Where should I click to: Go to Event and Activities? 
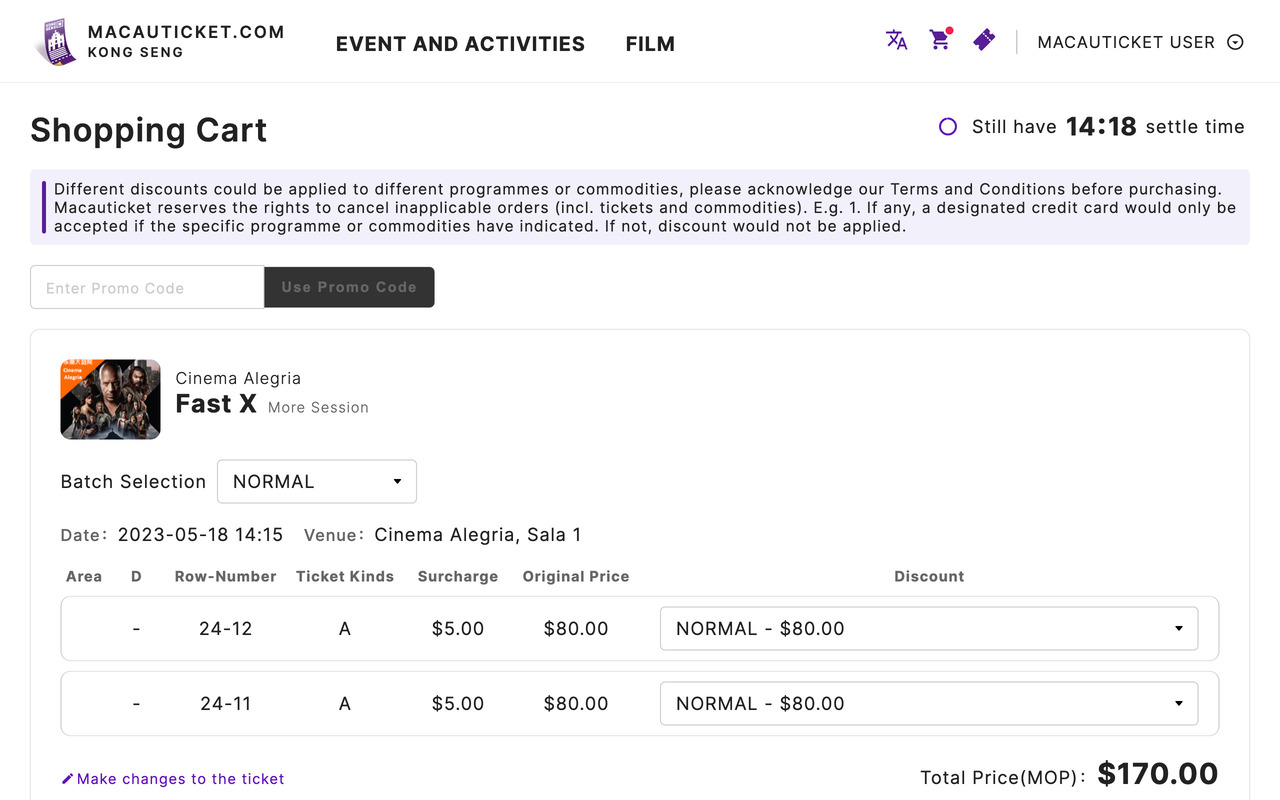(460, 44)
